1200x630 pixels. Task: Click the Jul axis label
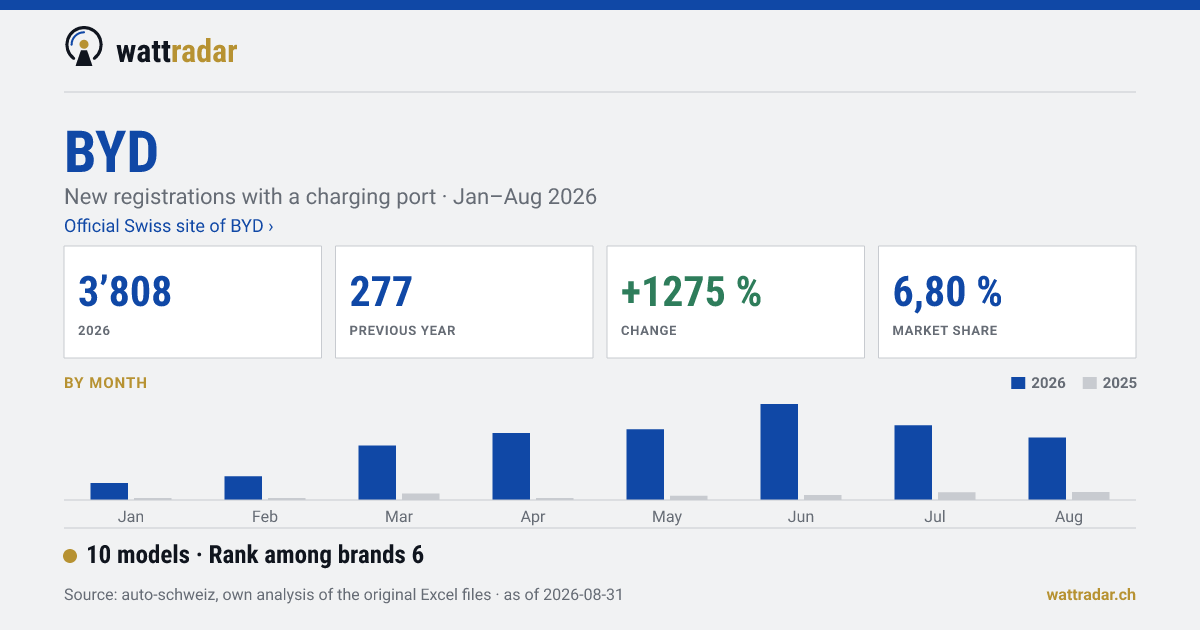click(935, 517)
